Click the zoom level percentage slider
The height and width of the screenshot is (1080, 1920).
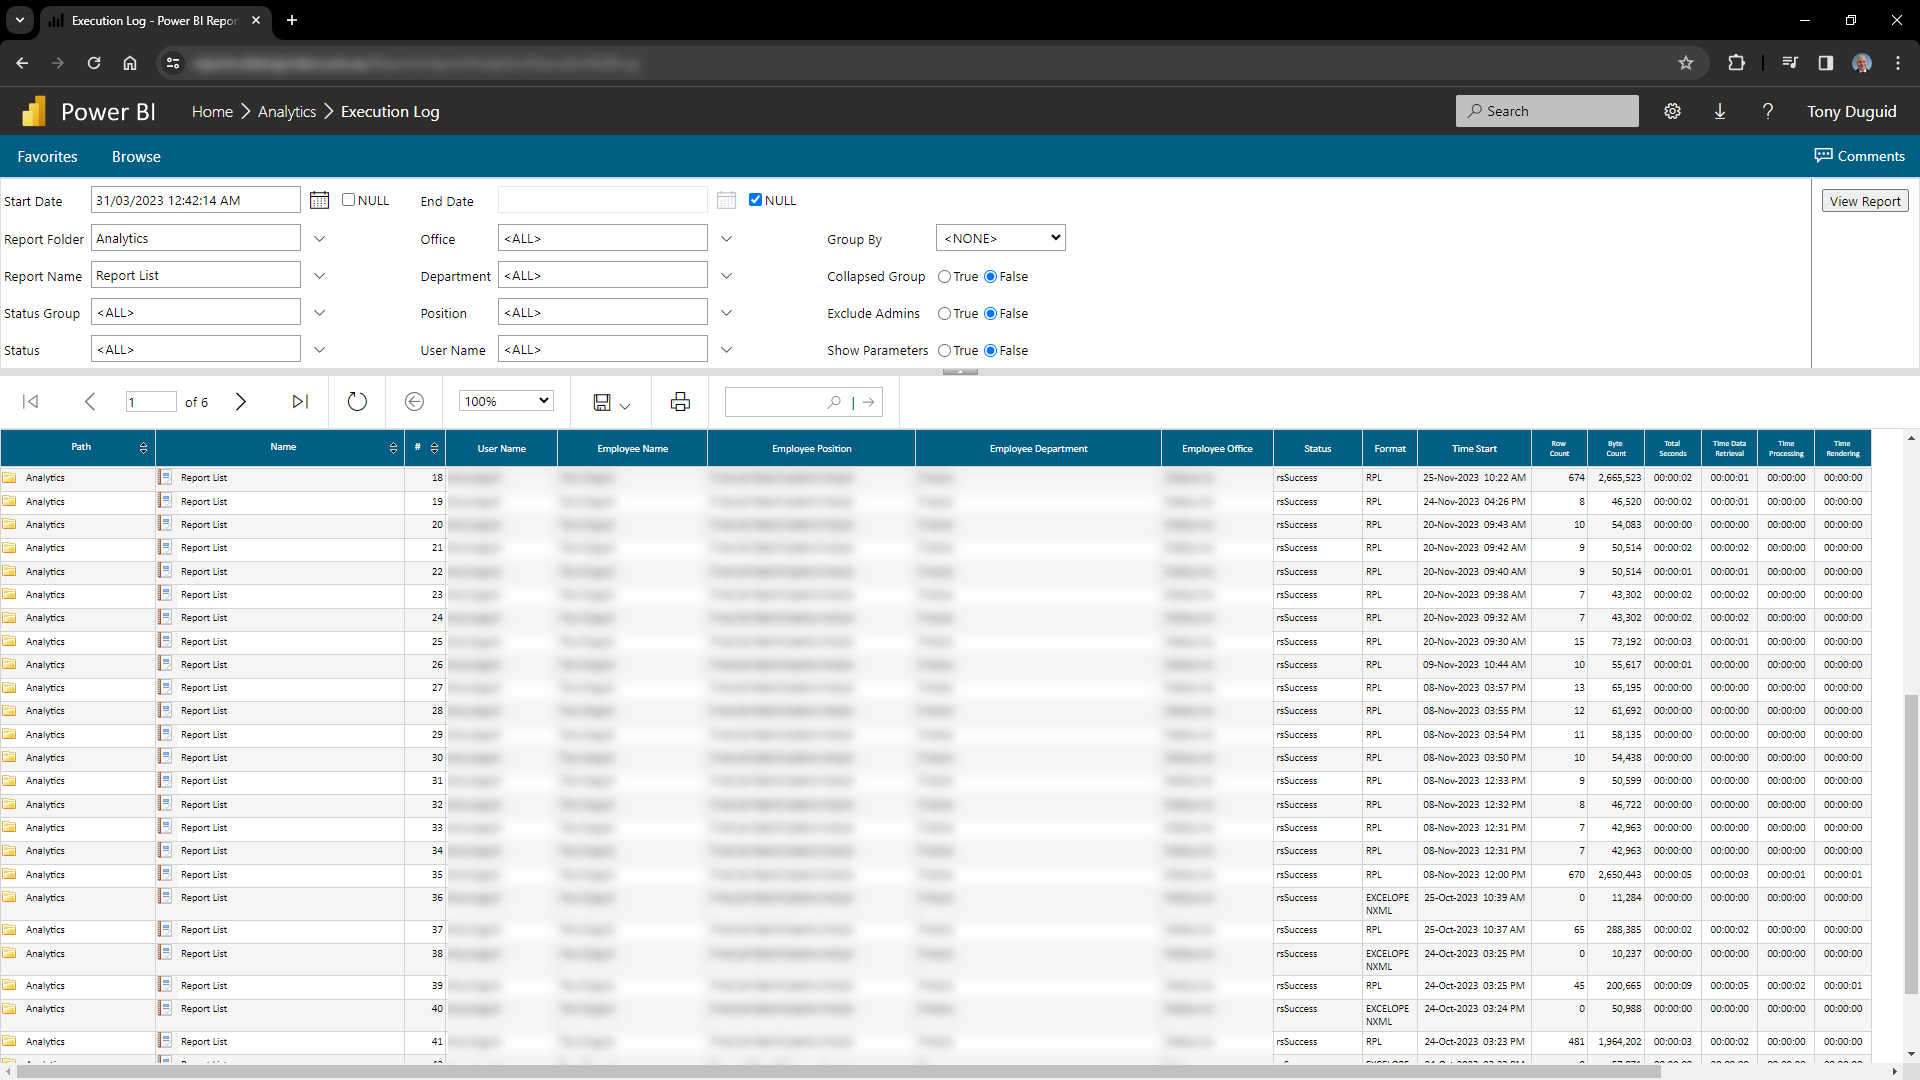tap(504, 401)
